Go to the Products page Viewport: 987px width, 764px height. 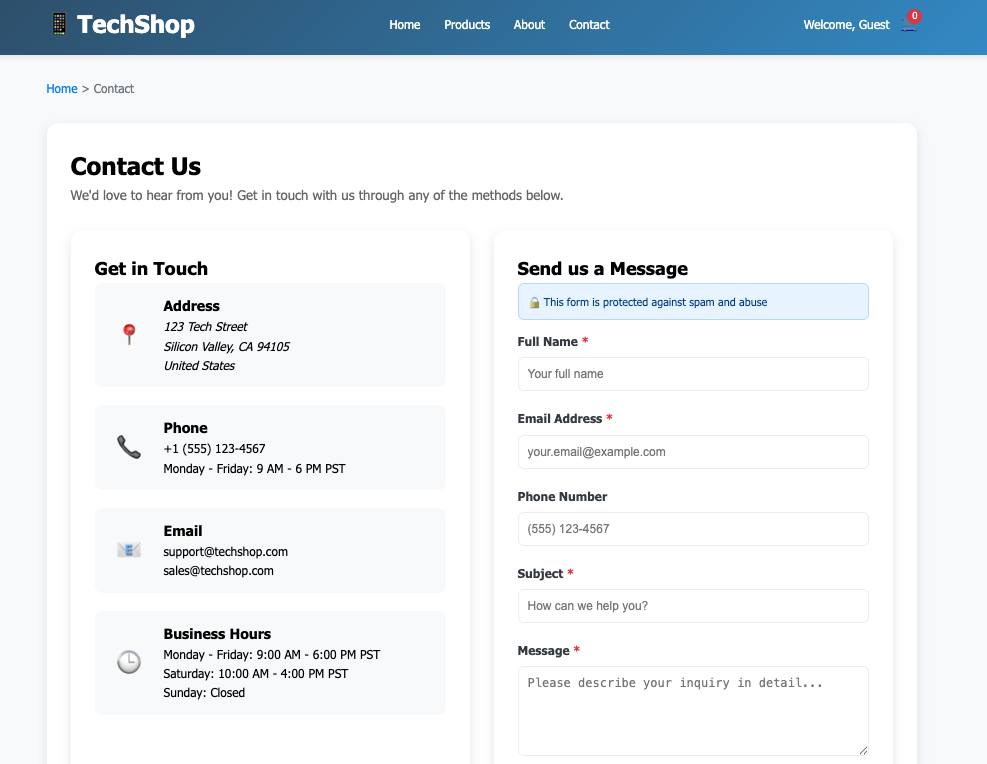coord(467,25)
